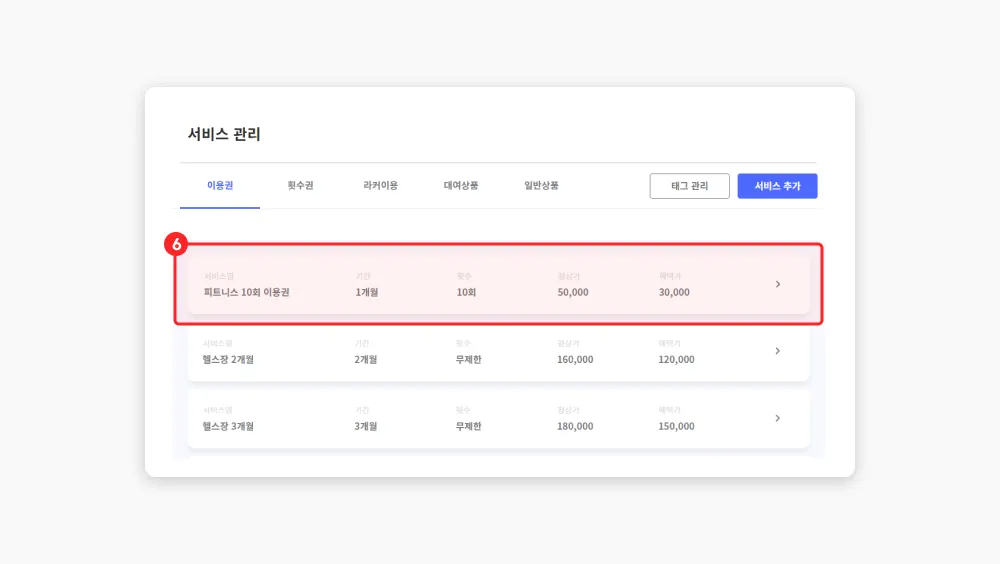Click the 서비스 추가 button
The width and height of the screenshot is (1000, 564).
[x=777, y=186]
